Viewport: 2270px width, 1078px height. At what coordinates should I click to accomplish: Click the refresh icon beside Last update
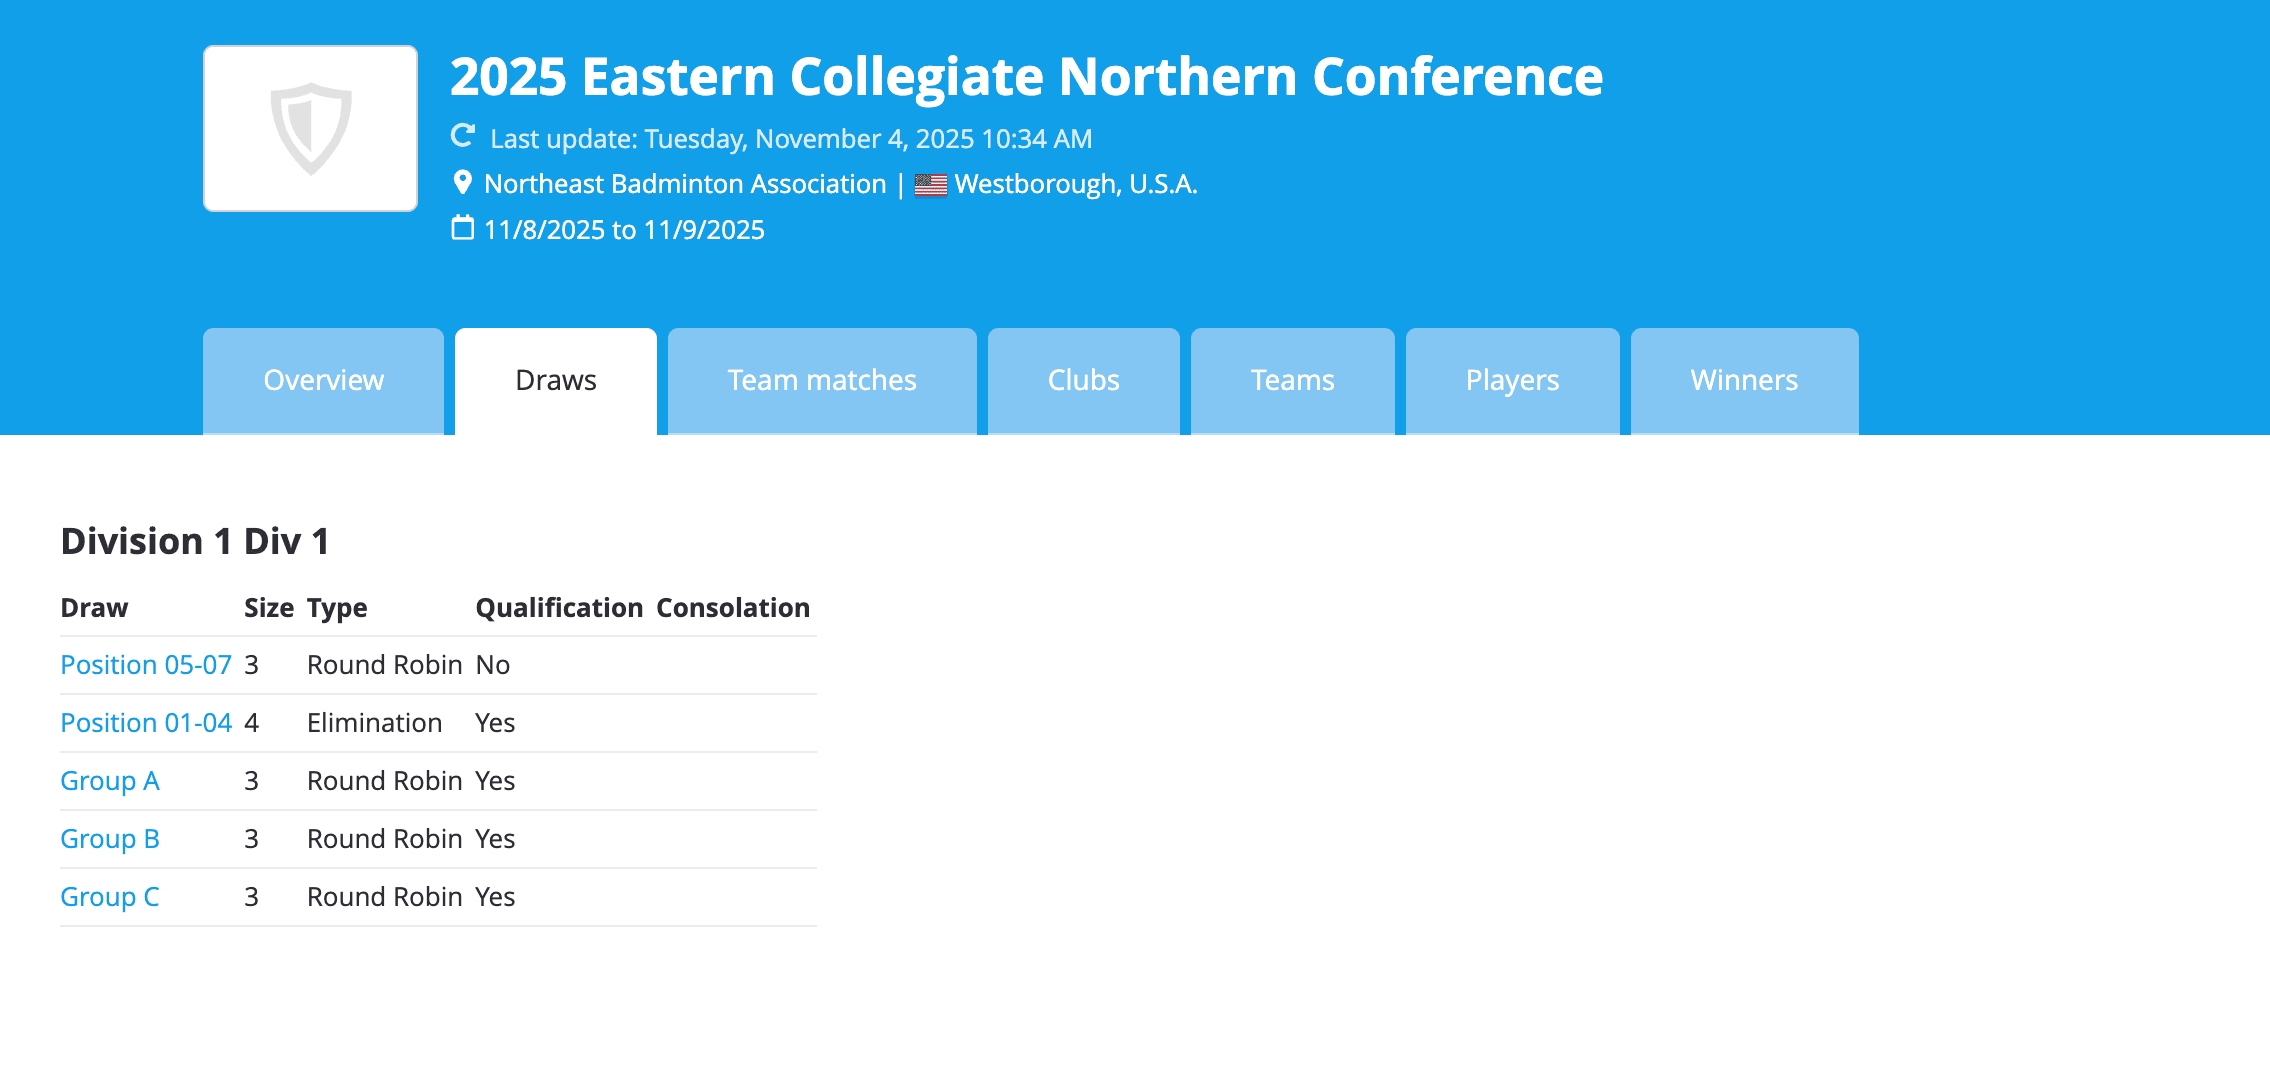(462, 136)
